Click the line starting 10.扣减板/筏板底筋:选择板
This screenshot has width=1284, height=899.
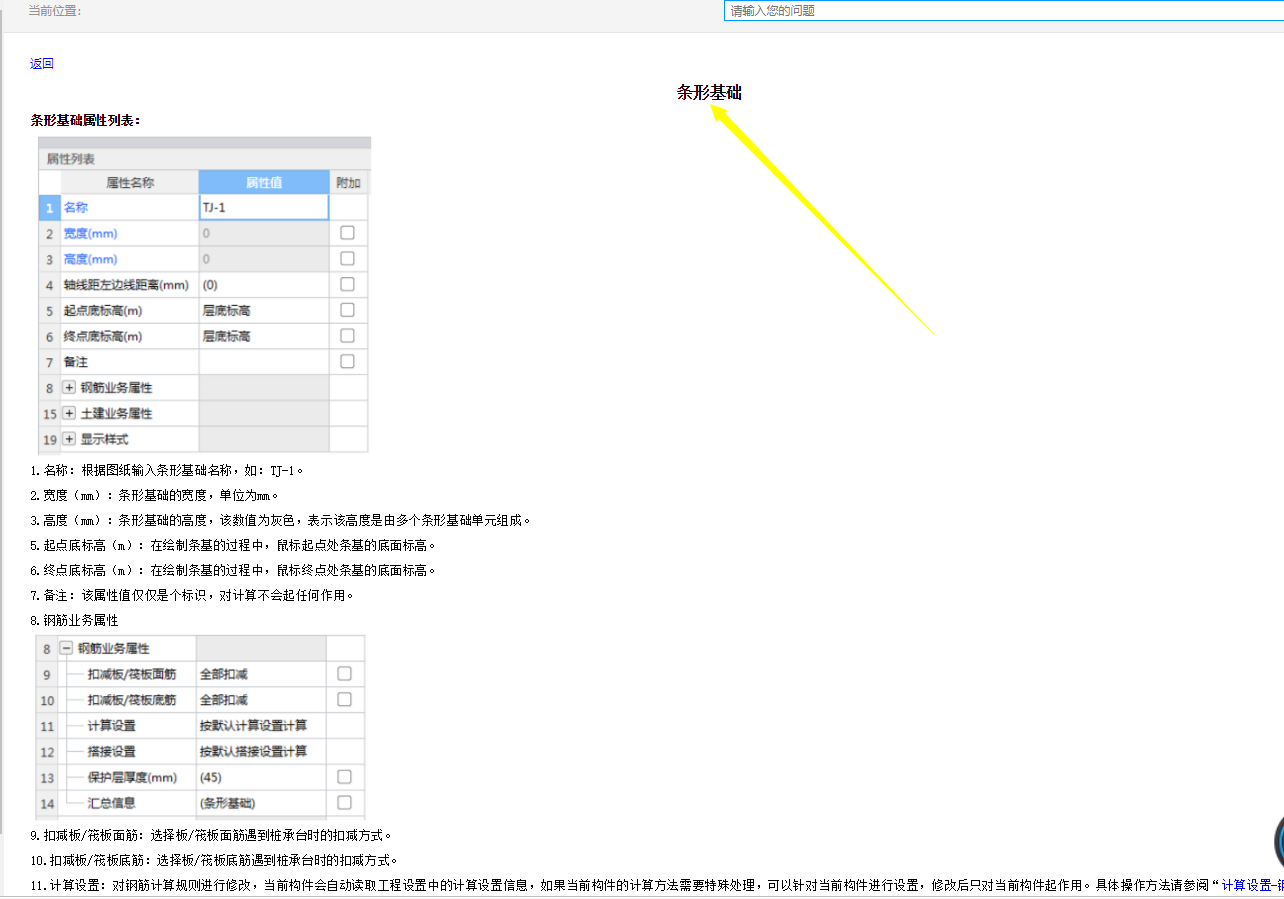(x=214, y=859)
